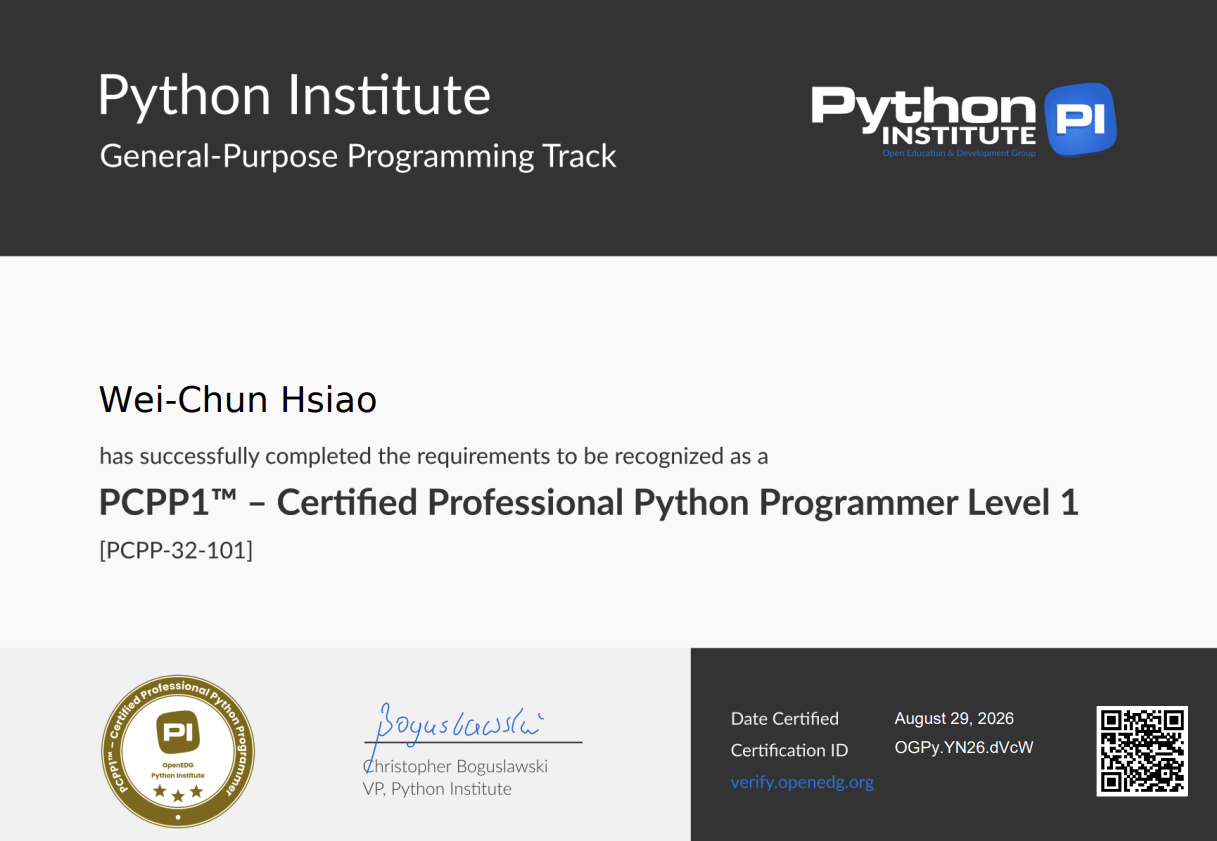The image size is (1217, 841).
Task: Click the PCPP1 gold certification badge
Action: (x=178, y=751)
